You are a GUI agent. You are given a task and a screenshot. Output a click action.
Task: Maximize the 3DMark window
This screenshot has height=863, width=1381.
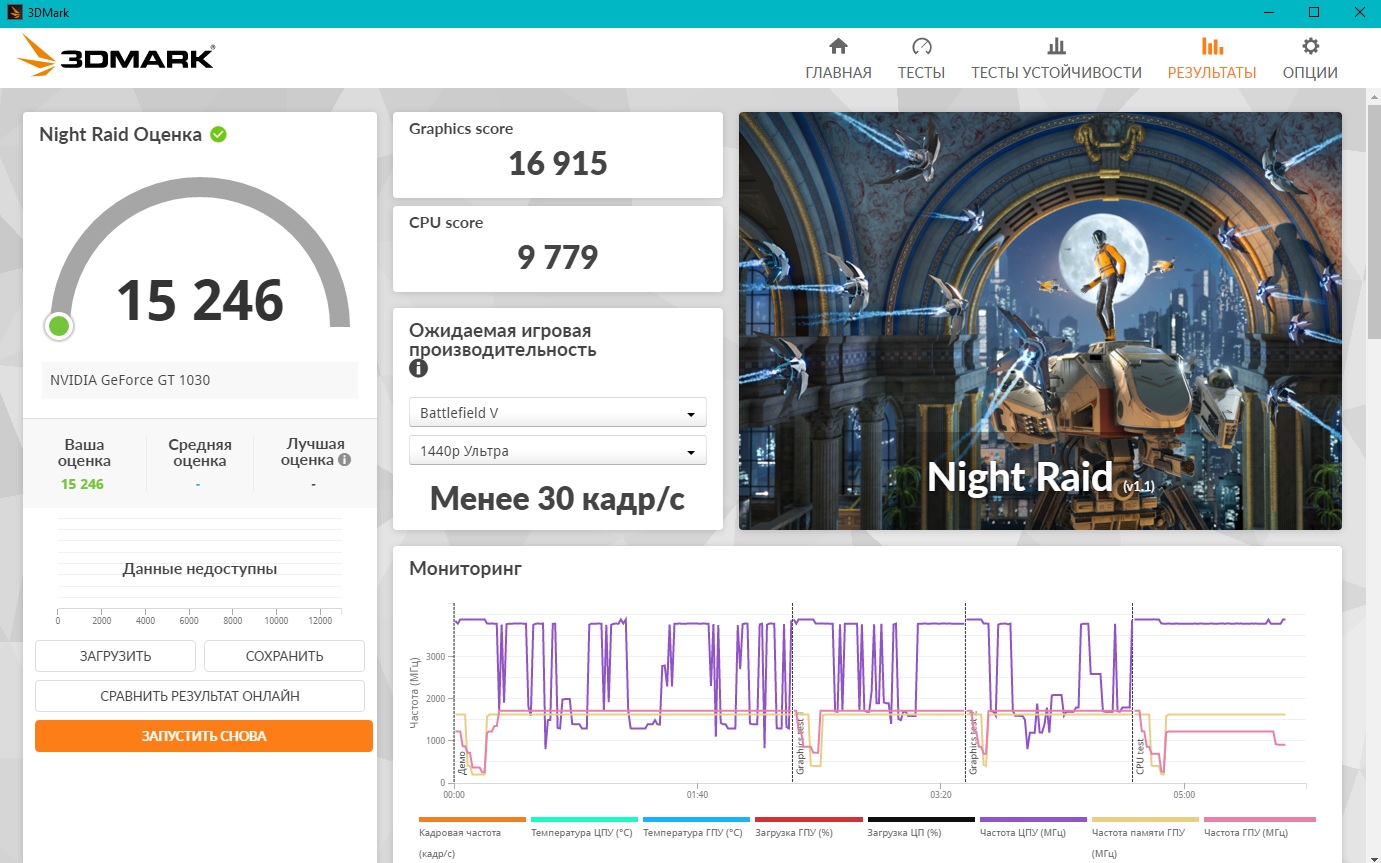[x=1314, y=12]
